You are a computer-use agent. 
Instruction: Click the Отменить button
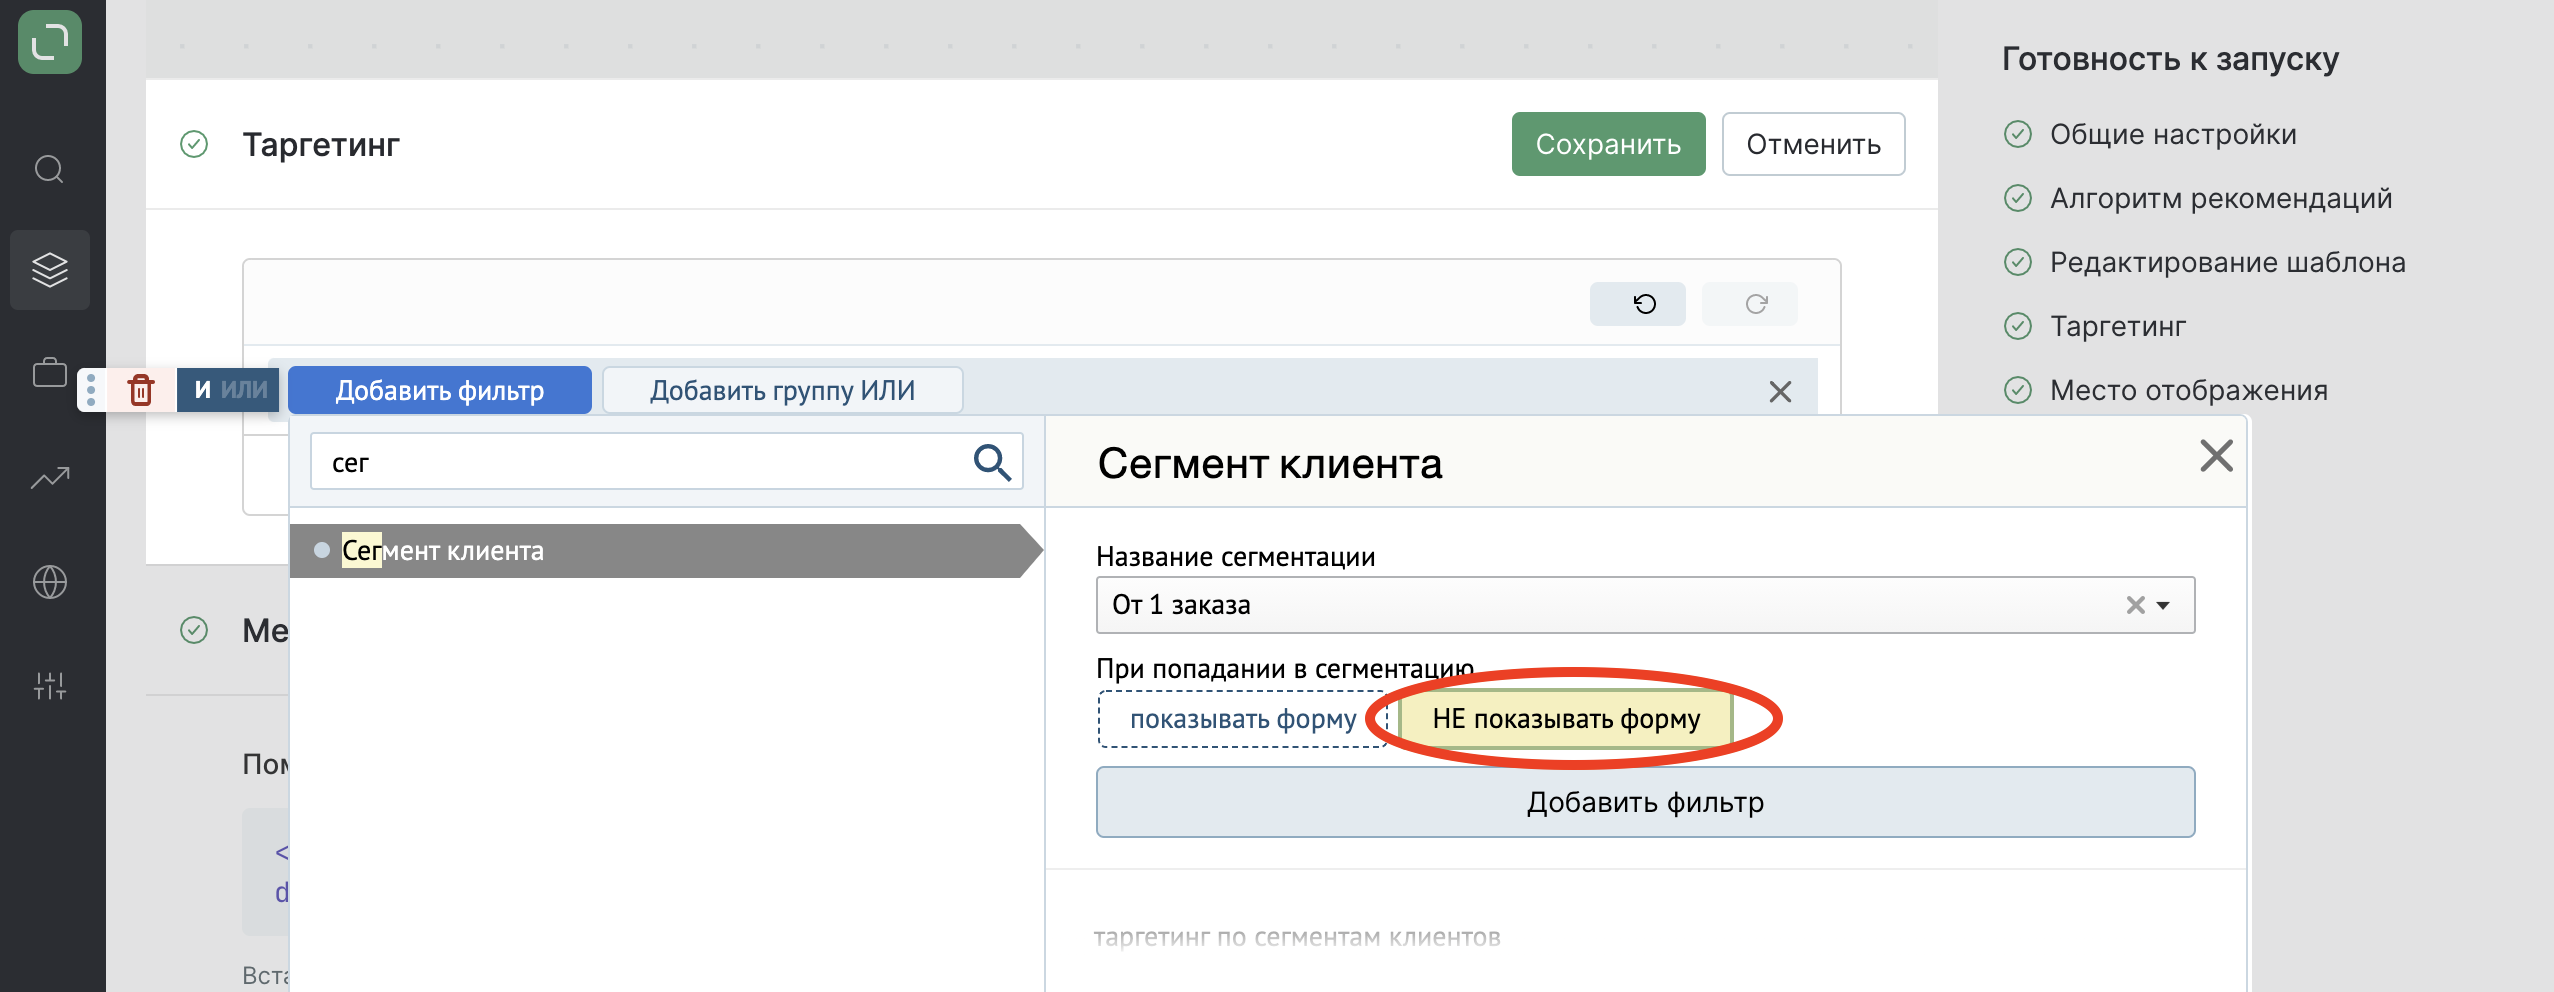coord(1813,144)
